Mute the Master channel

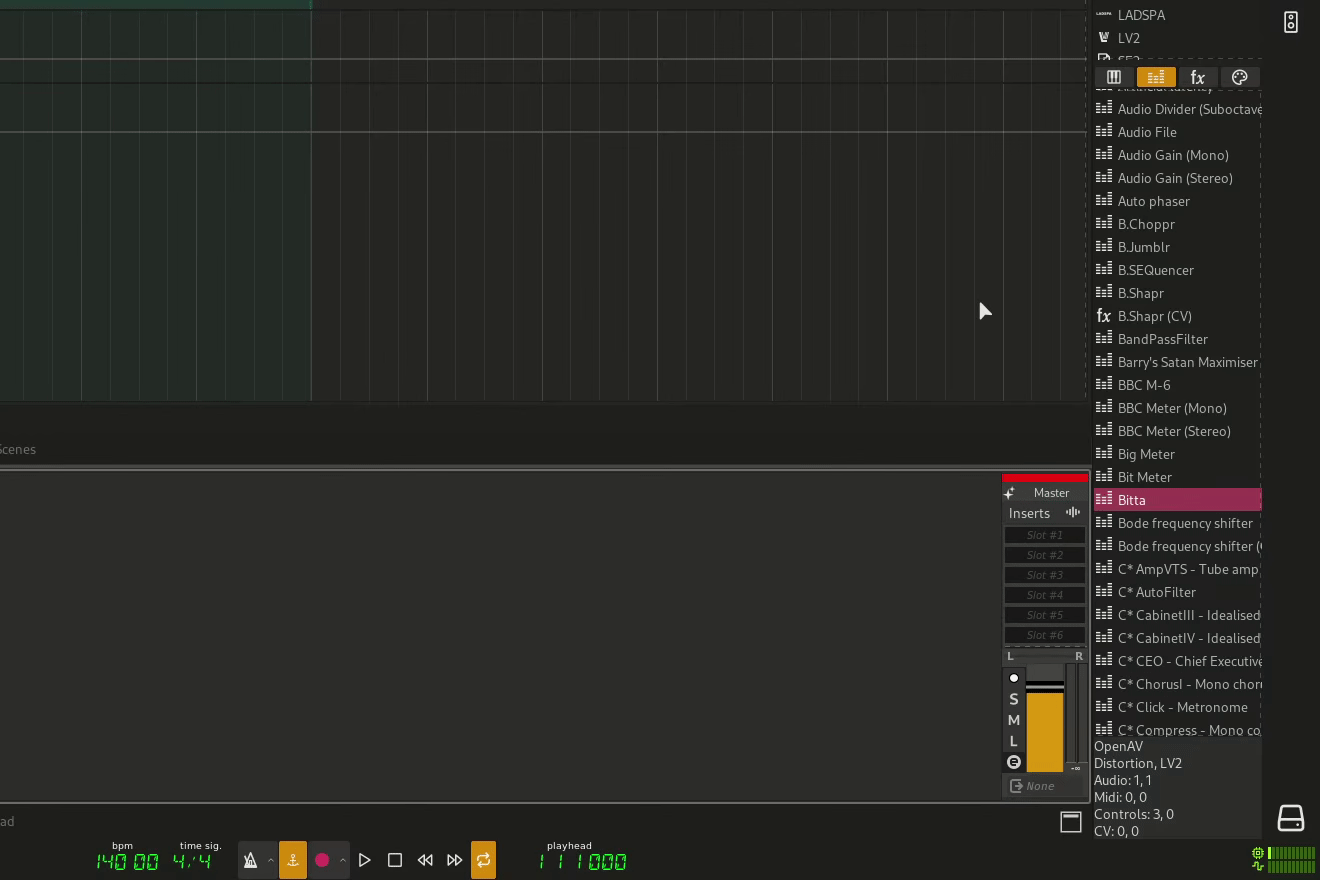tap(1014, 720)
